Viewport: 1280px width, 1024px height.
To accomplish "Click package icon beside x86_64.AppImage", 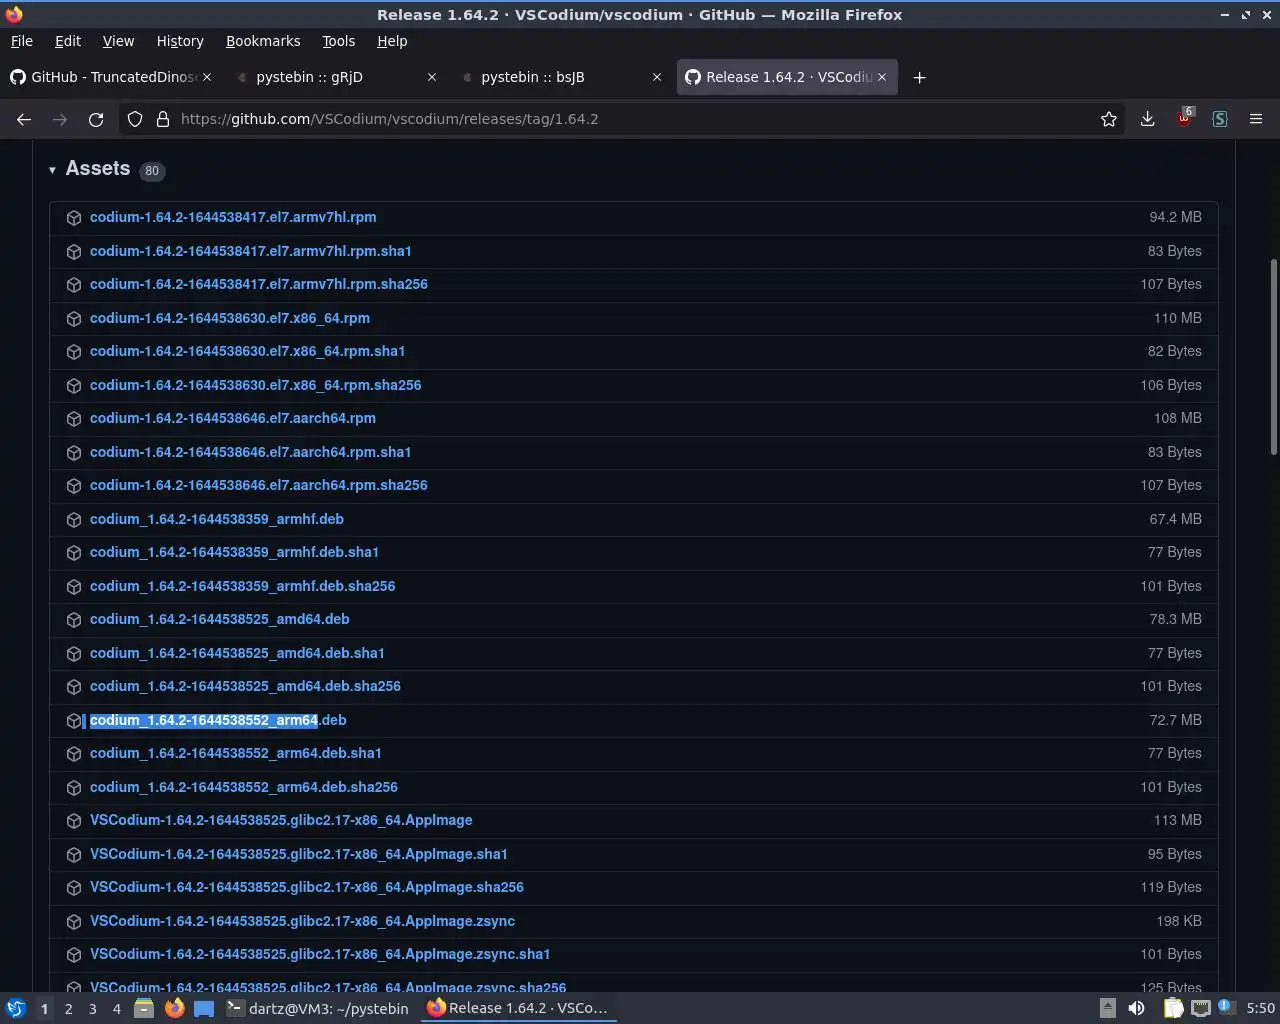I will tap(74, 821).
